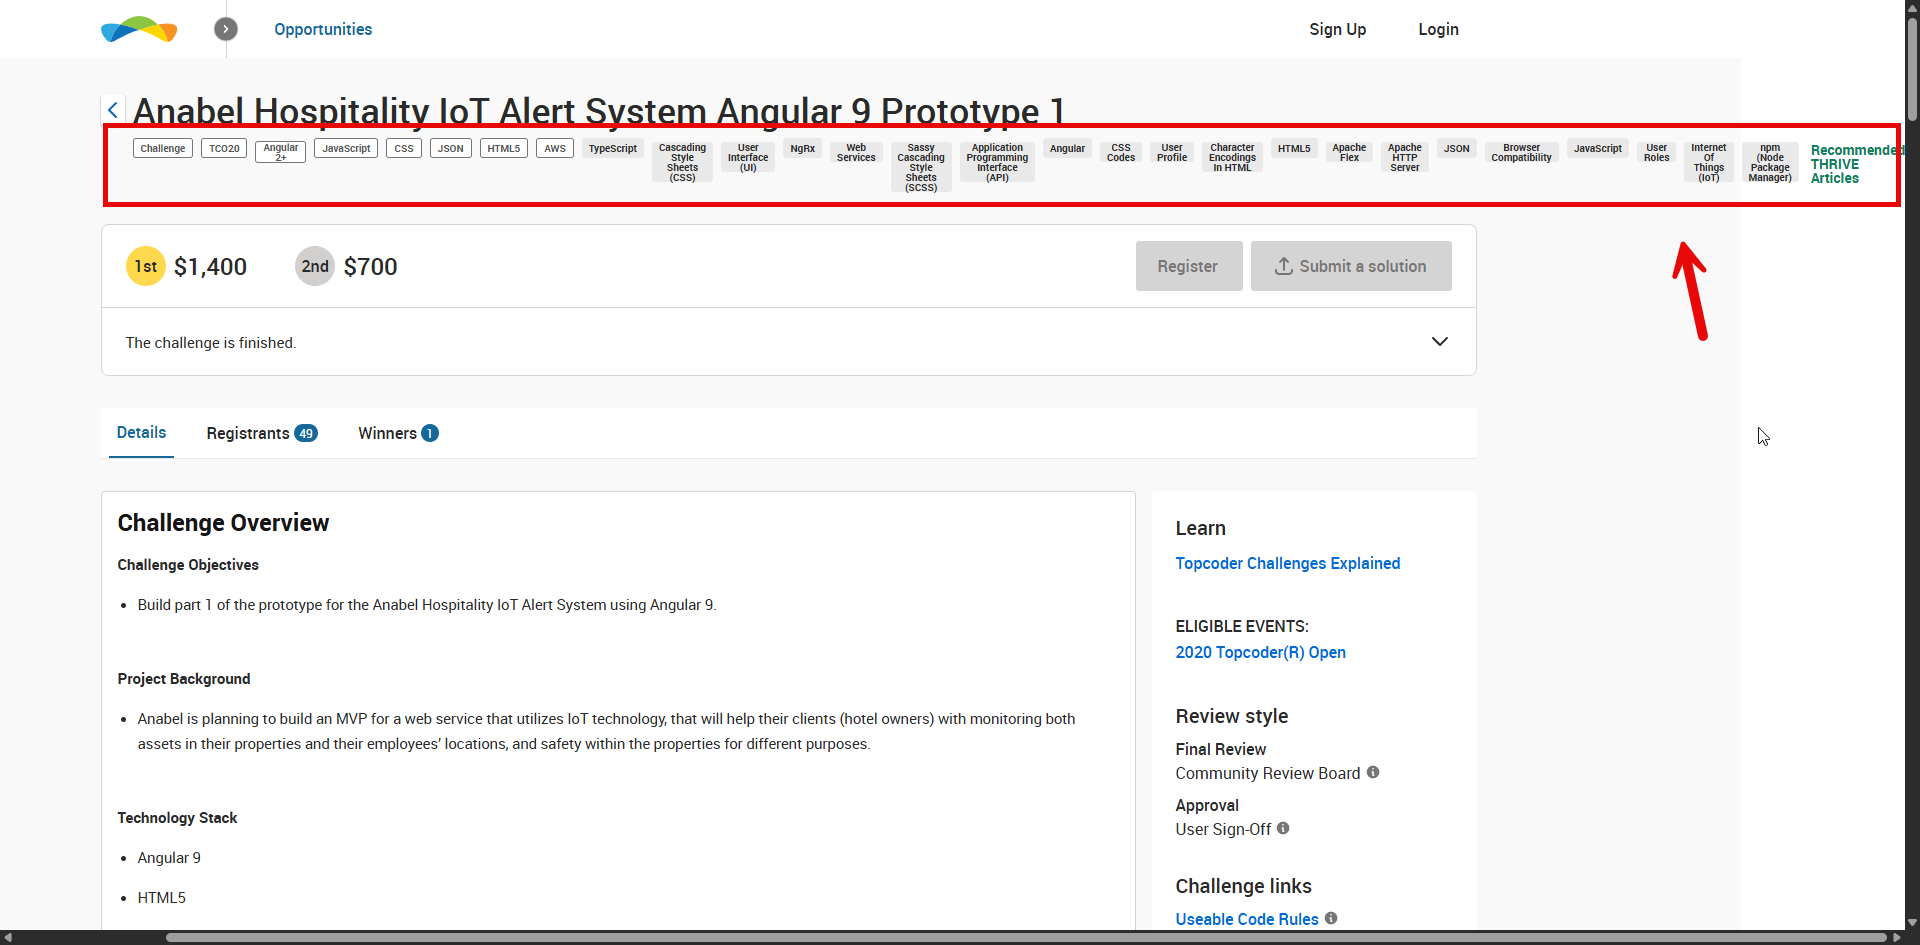Open Topcoder Challenges Explained link
This screenshot has height=945, width=1920.
[1287, 563]
